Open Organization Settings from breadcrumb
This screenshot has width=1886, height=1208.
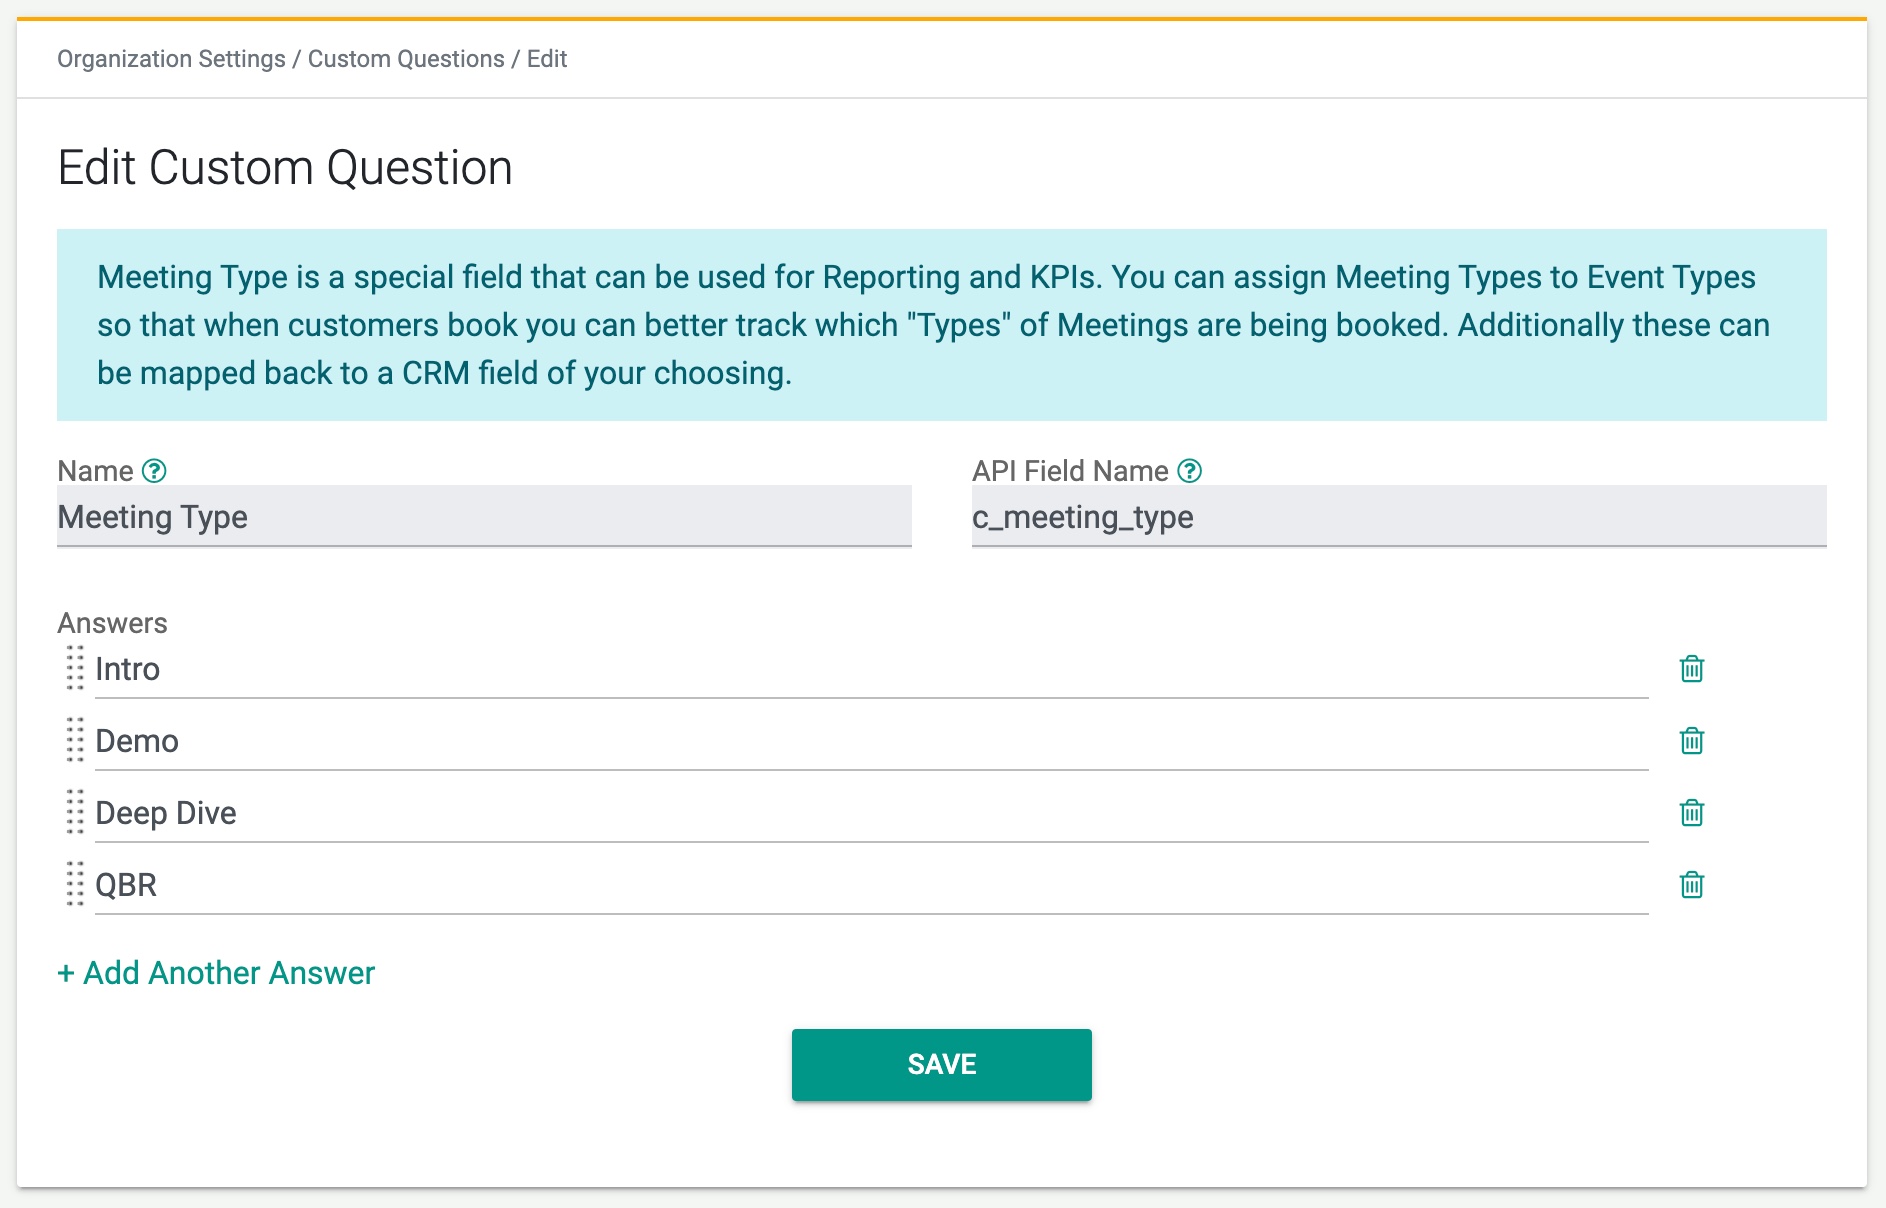(x=170, y=59)
